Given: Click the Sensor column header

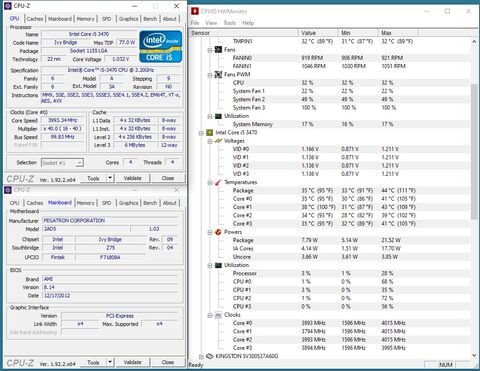Looking at the screenshot, I should tap(244, 33).
